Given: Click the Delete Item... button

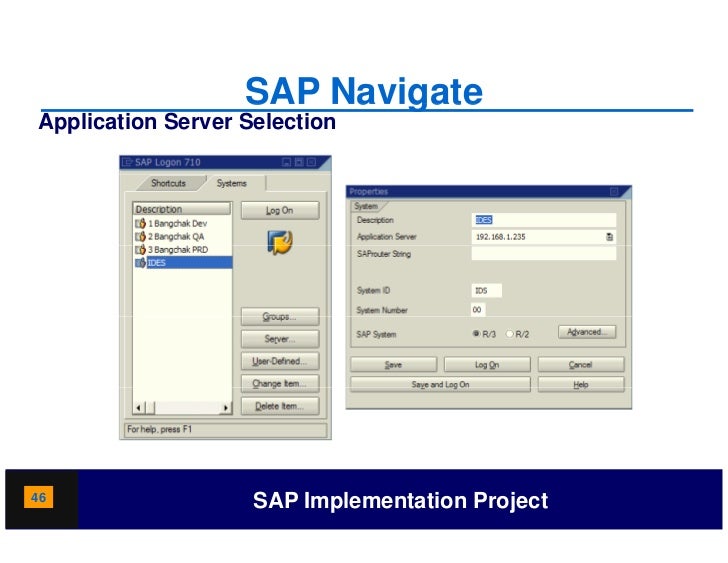Looking at the screenshot, I should pos(280,406).
